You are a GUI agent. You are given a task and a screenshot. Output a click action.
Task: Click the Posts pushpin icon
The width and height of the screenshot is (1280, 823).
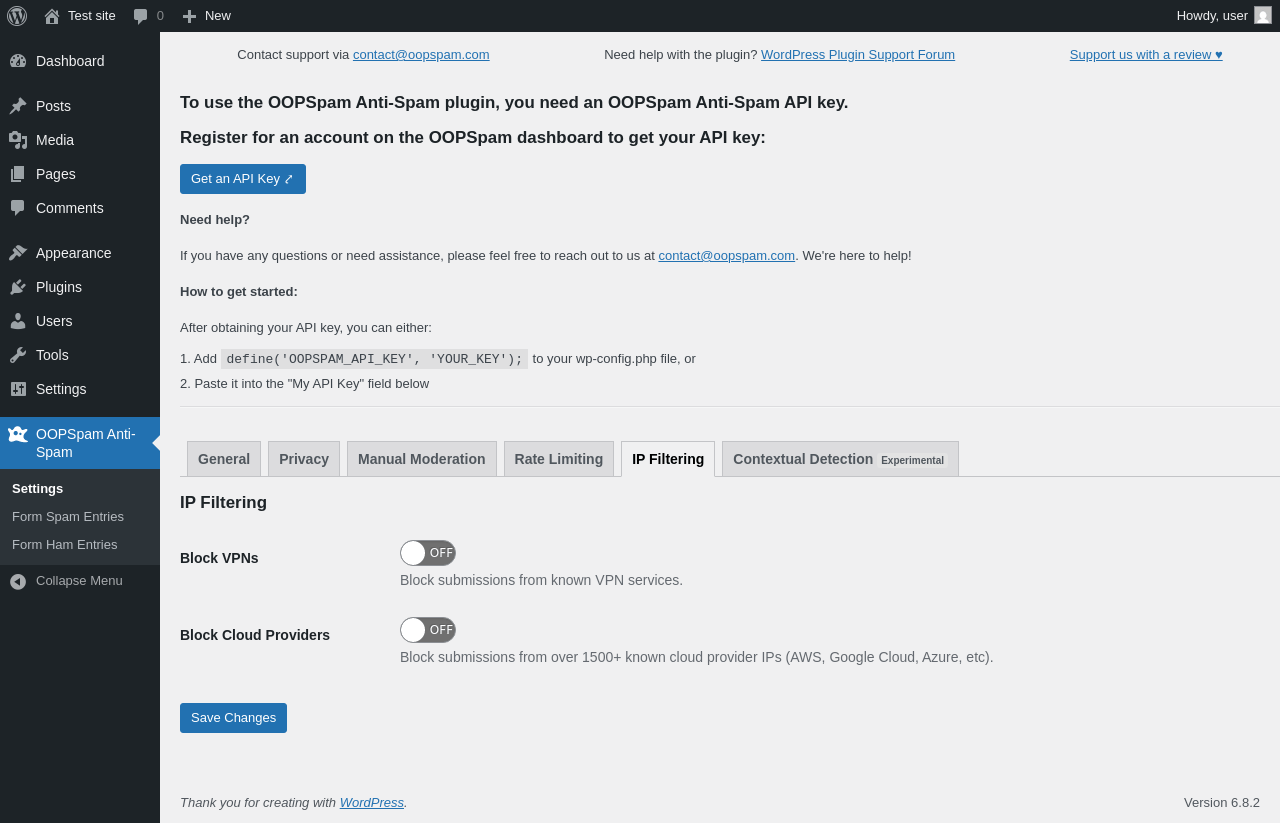pos(18,106)
